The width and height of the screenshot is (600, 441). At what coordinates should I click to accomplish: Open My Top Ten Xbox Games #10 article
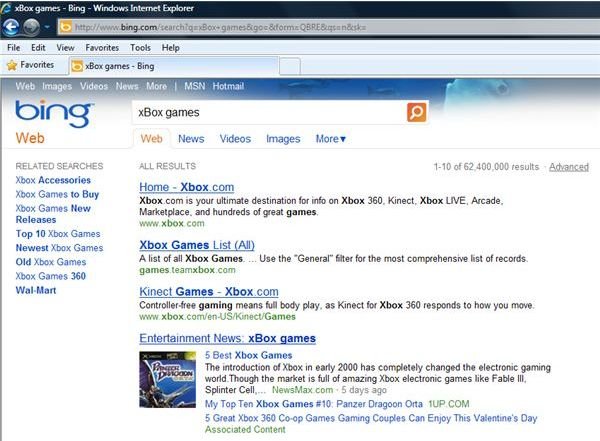coord(314,404)
